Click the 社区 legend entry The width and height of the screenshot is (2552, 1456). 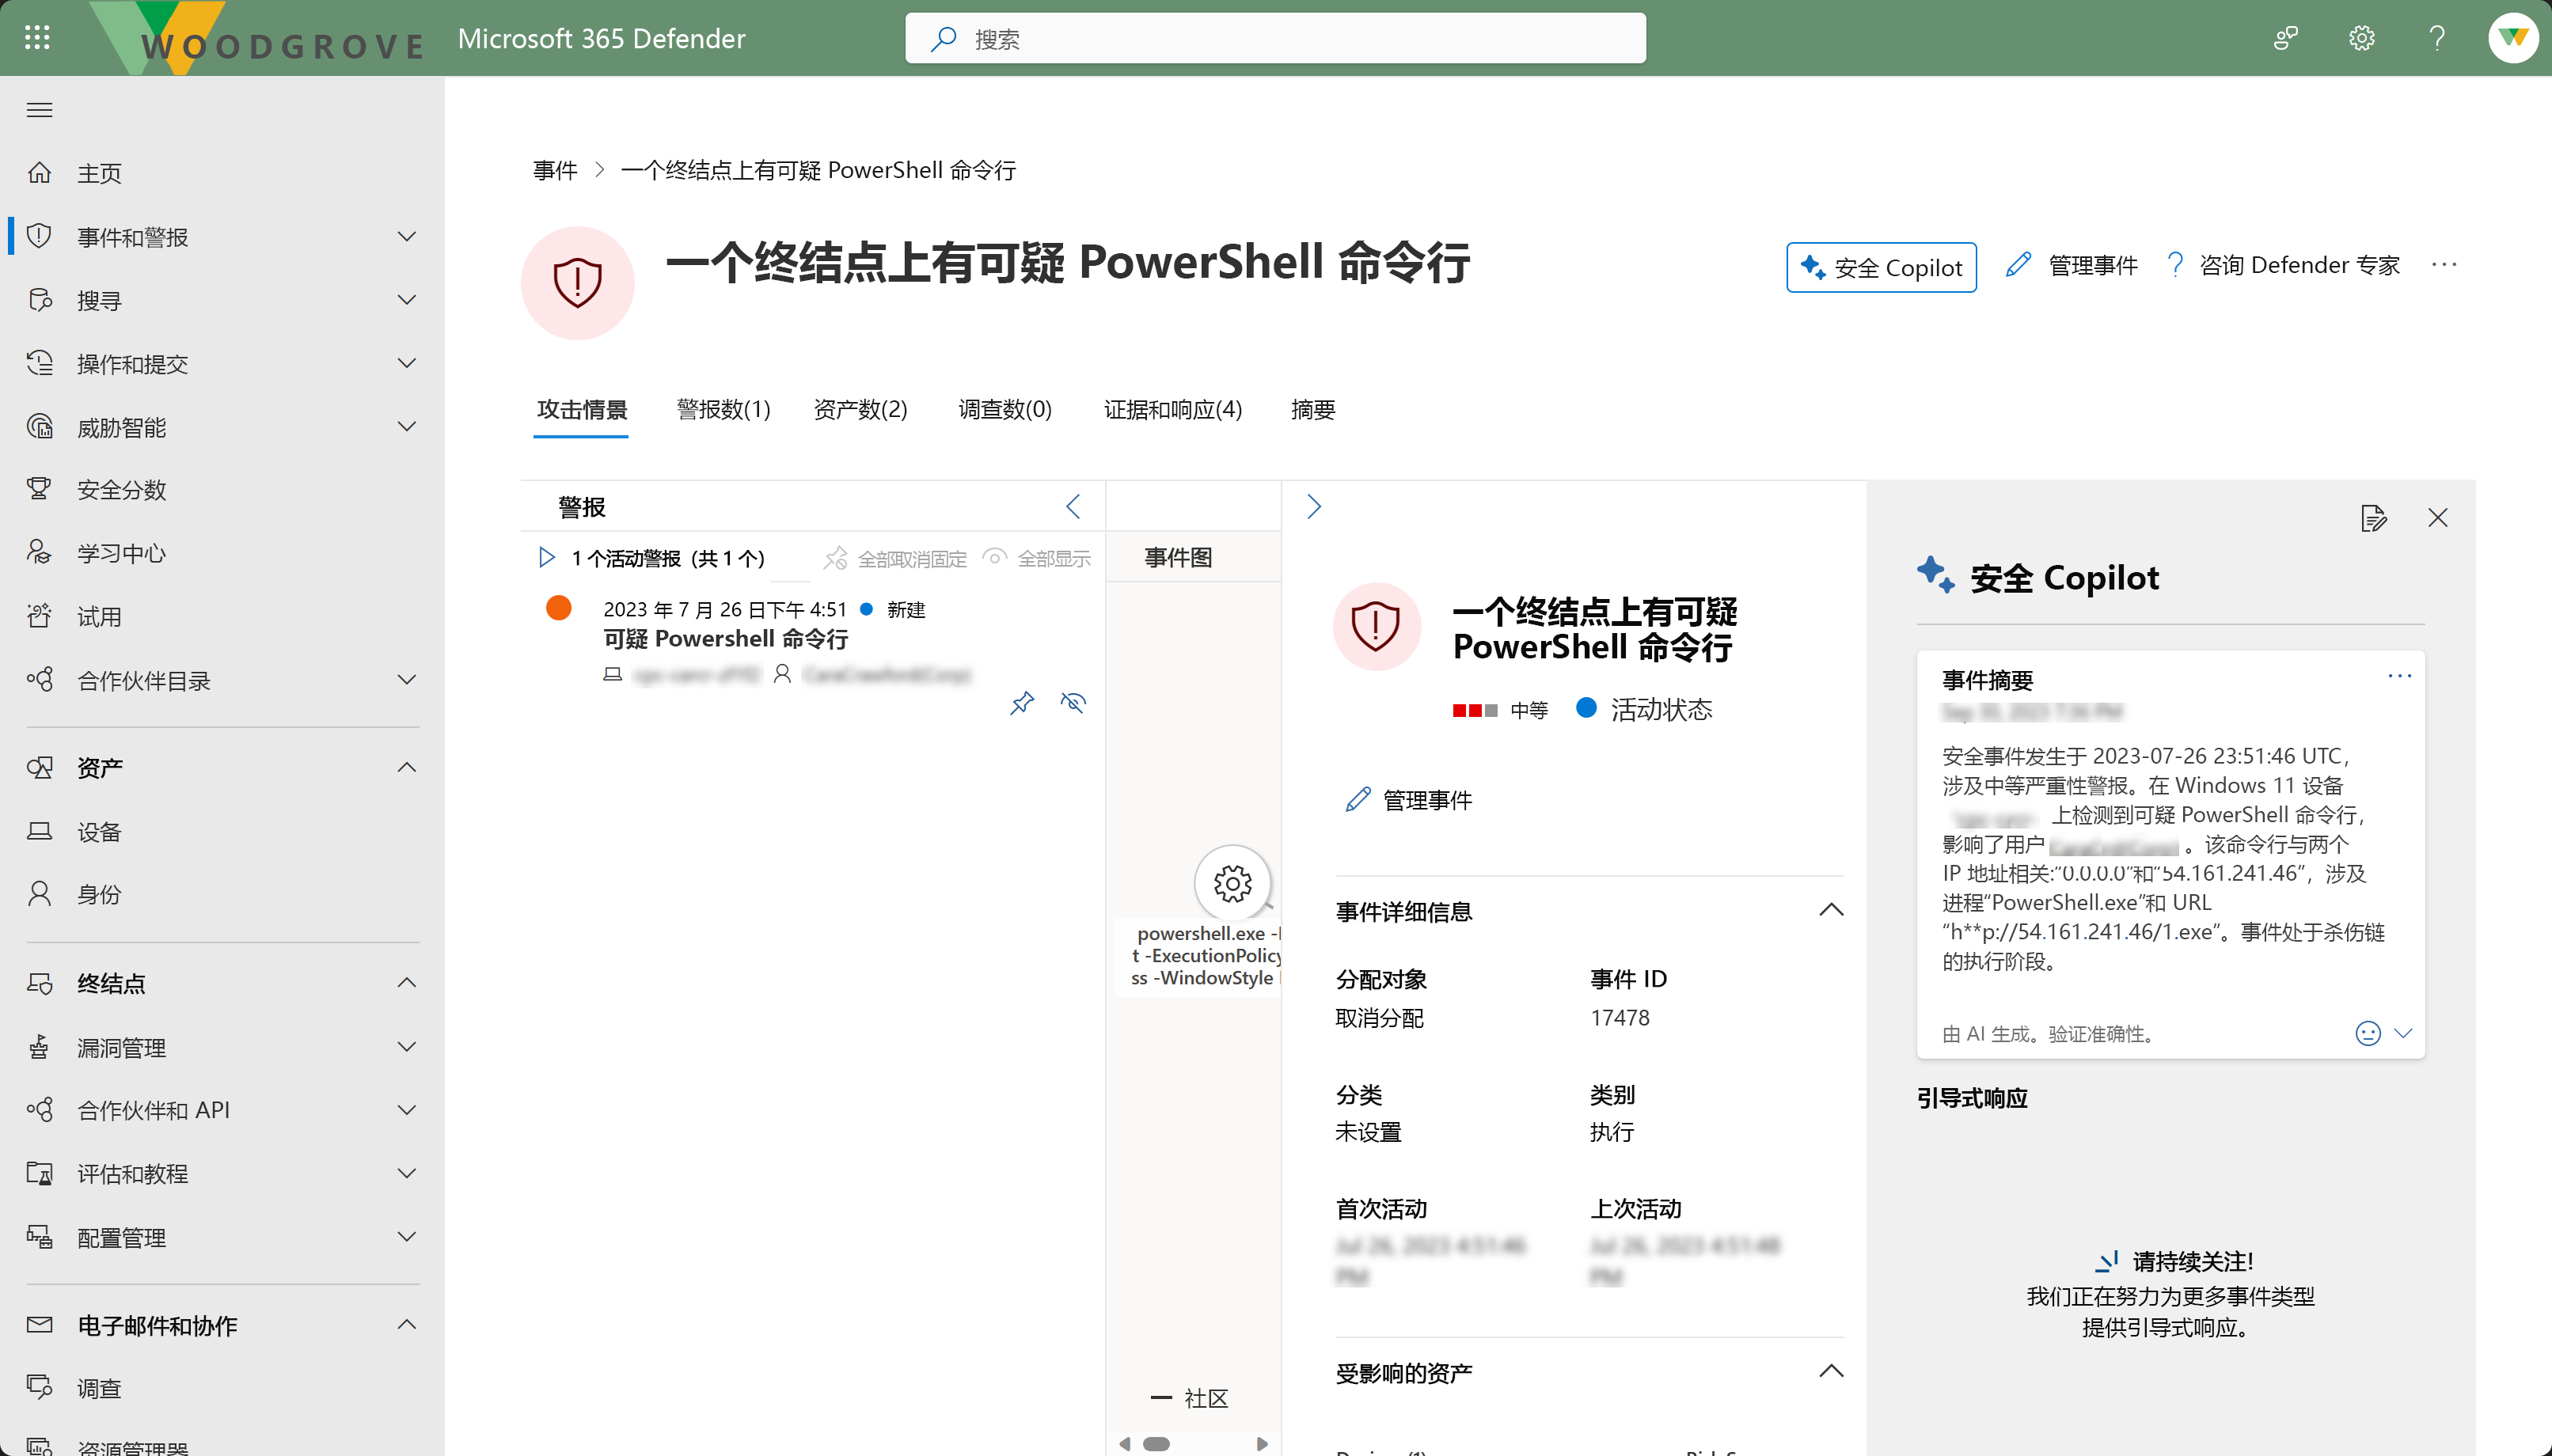(1189, 1398)
